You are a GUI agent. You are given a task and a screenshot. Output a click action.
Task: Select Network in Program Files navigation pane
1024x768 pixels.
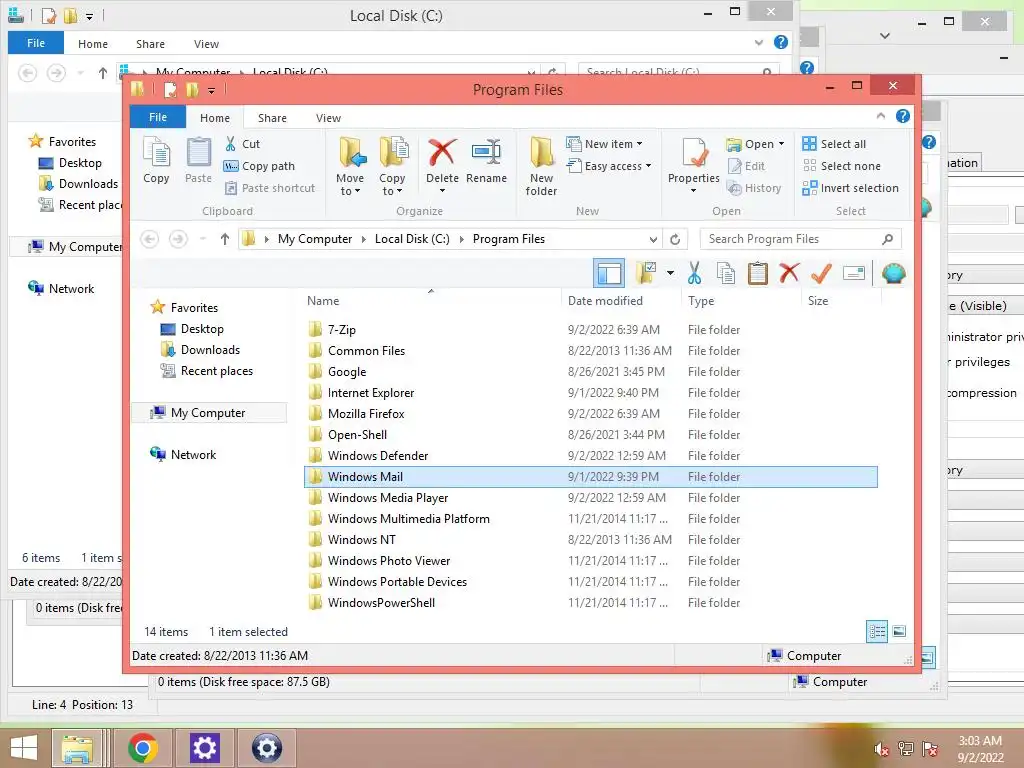pos(193,455)
